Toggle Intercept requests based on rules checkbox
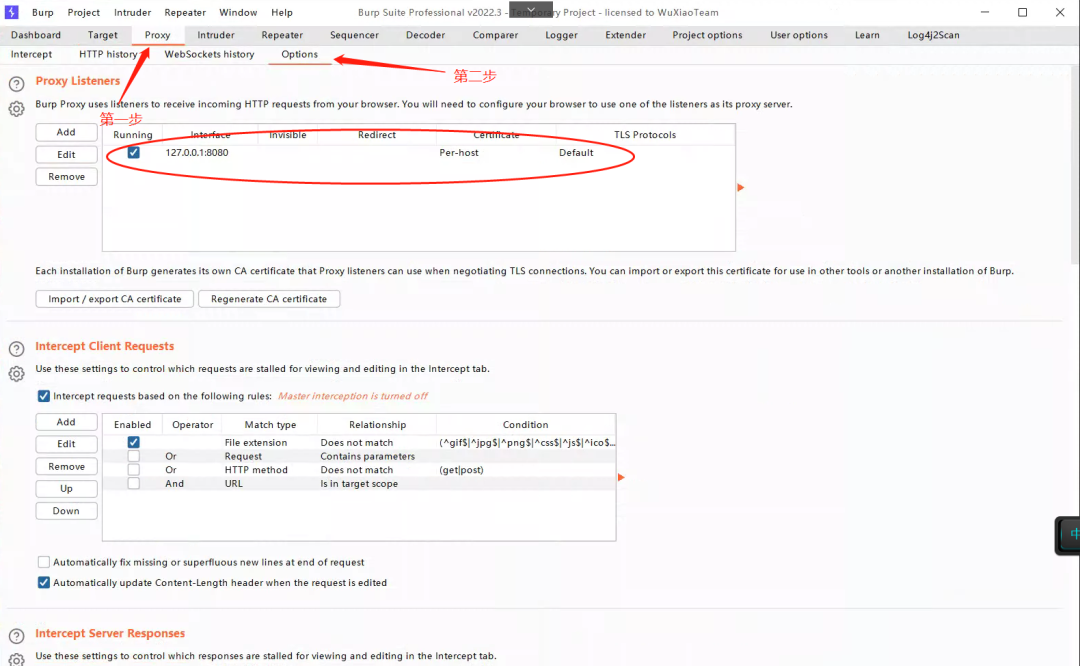The image size is (1080, 666). (43, 396)
